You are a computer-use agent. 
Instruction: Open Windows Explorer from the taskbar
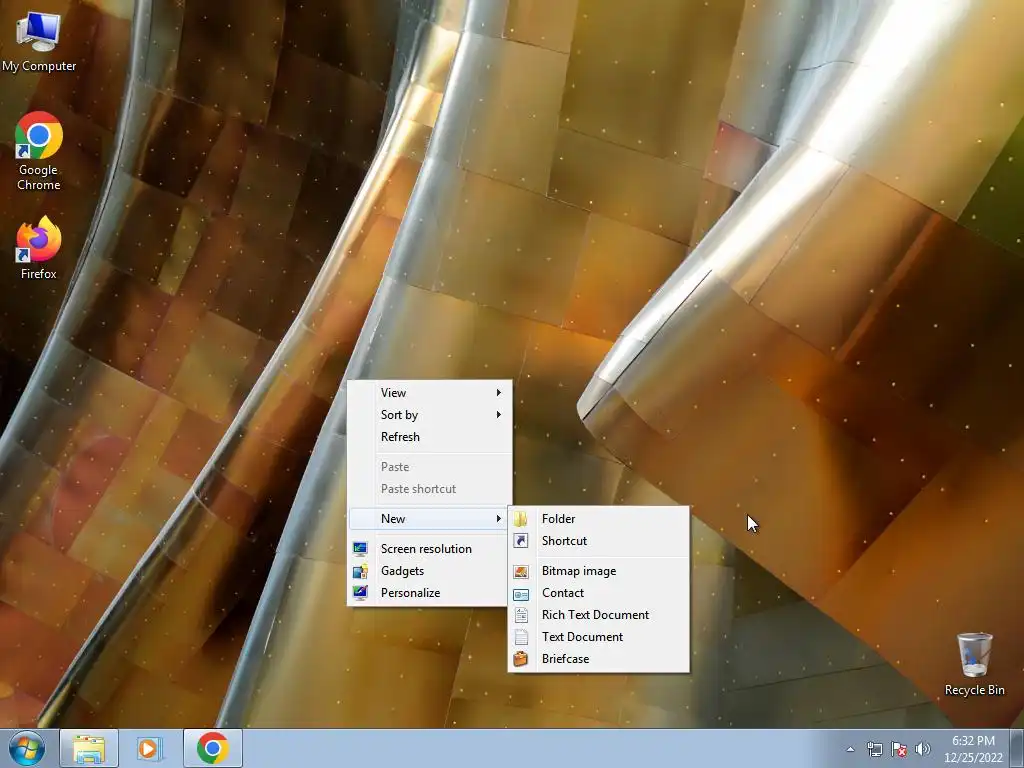pos(89,748)
